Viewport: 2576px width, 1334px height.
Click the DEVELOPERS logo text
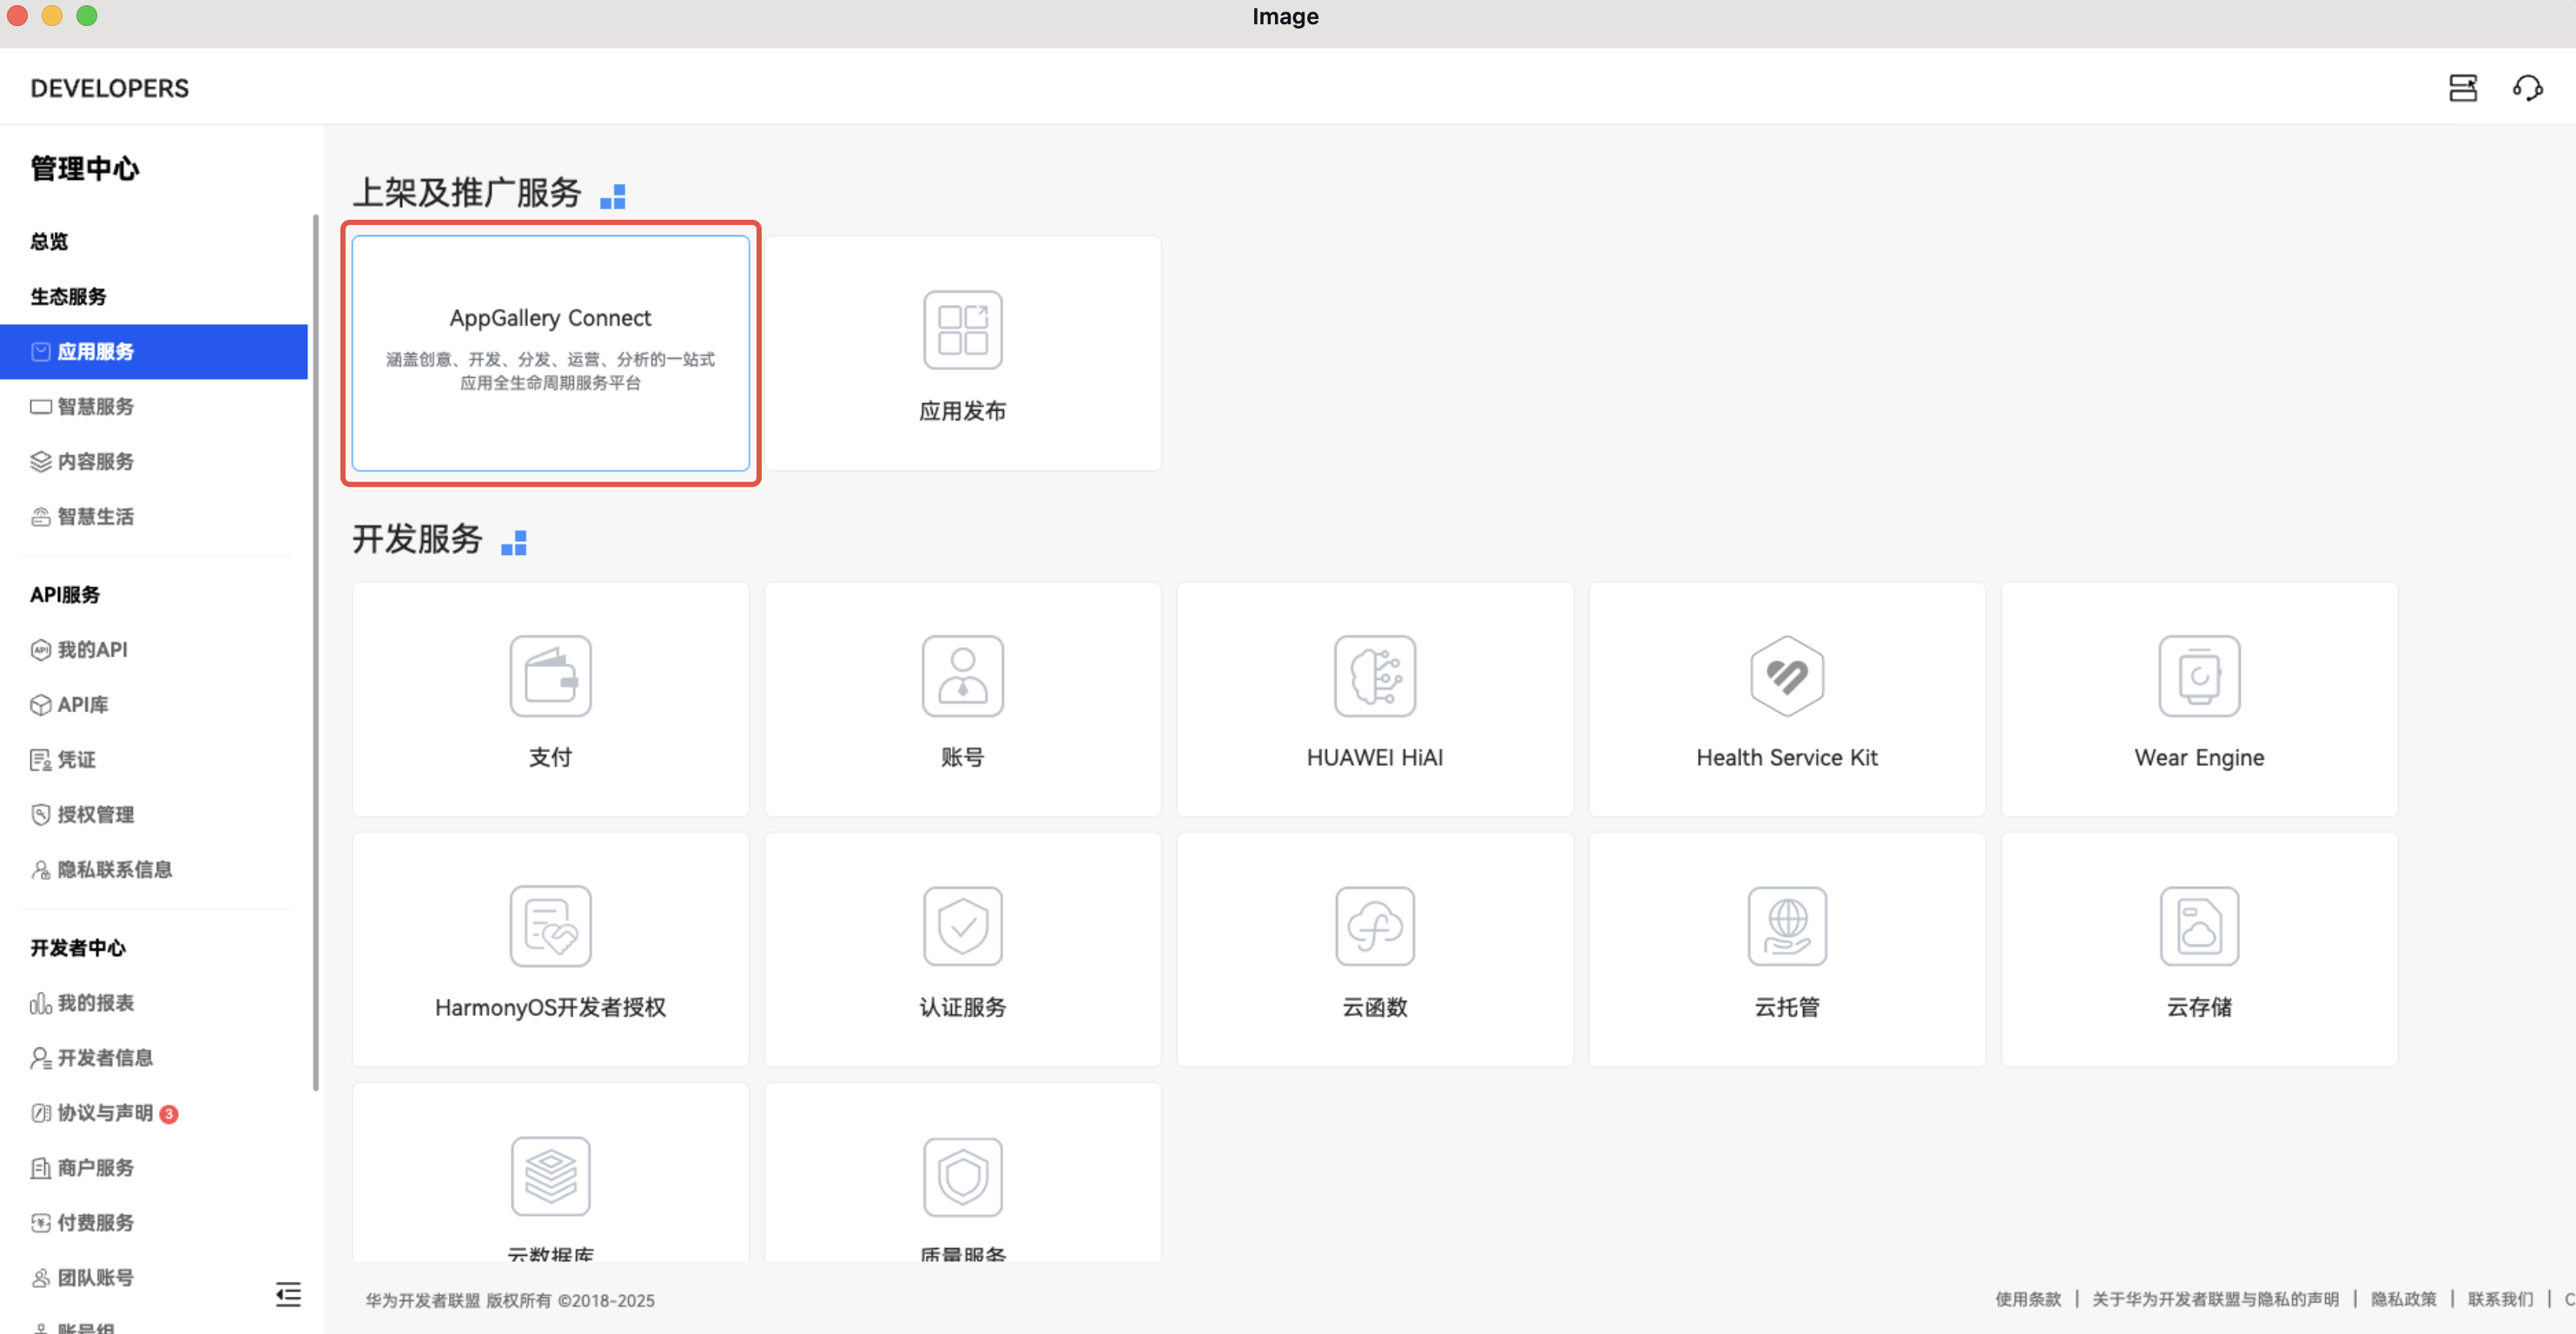(109, 88)
